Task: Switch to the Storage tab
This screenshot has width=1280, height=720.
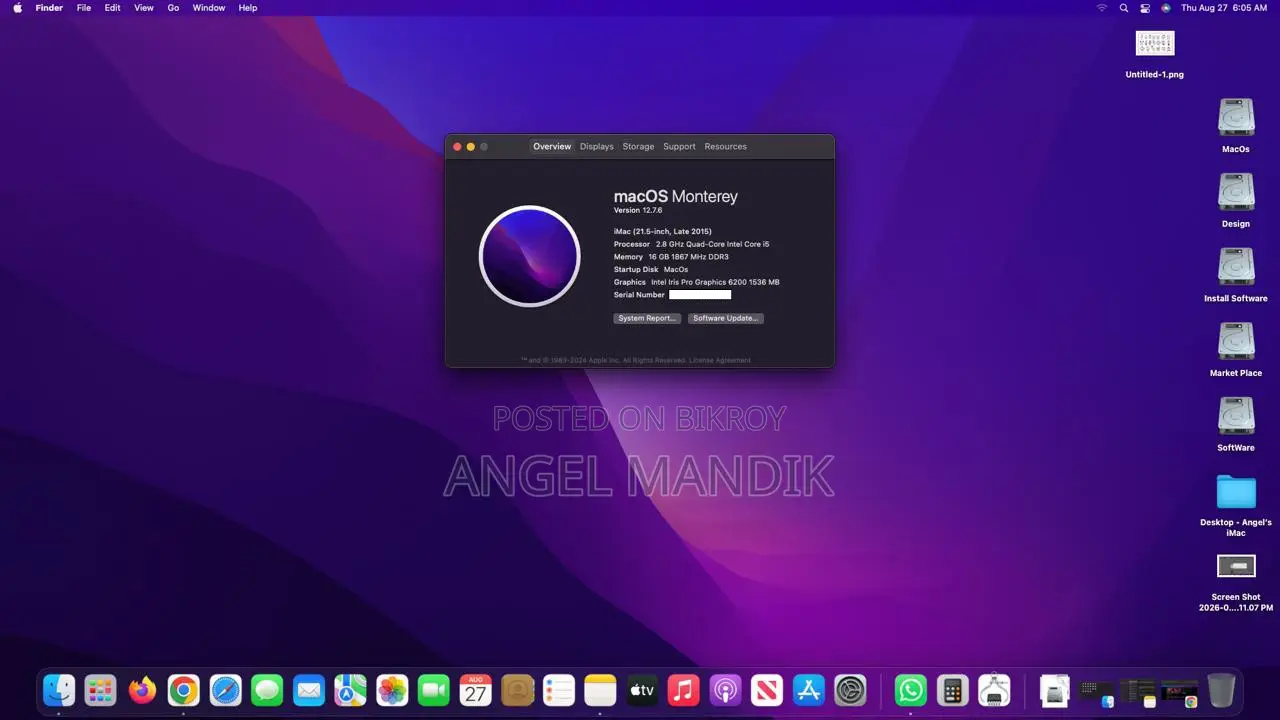Action: (x=638, y=146)
